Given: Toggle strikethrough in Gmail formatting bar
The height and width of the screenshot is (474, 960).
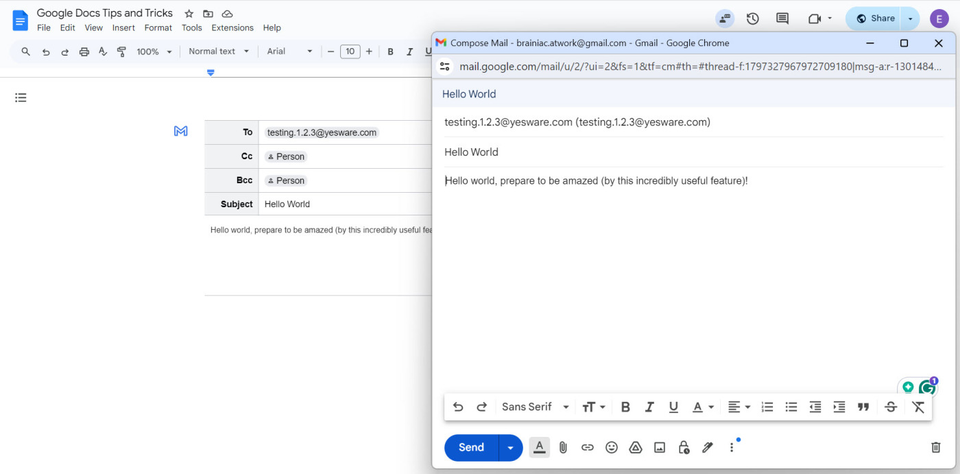Looking at the screenshot, I should click(891, 407).
